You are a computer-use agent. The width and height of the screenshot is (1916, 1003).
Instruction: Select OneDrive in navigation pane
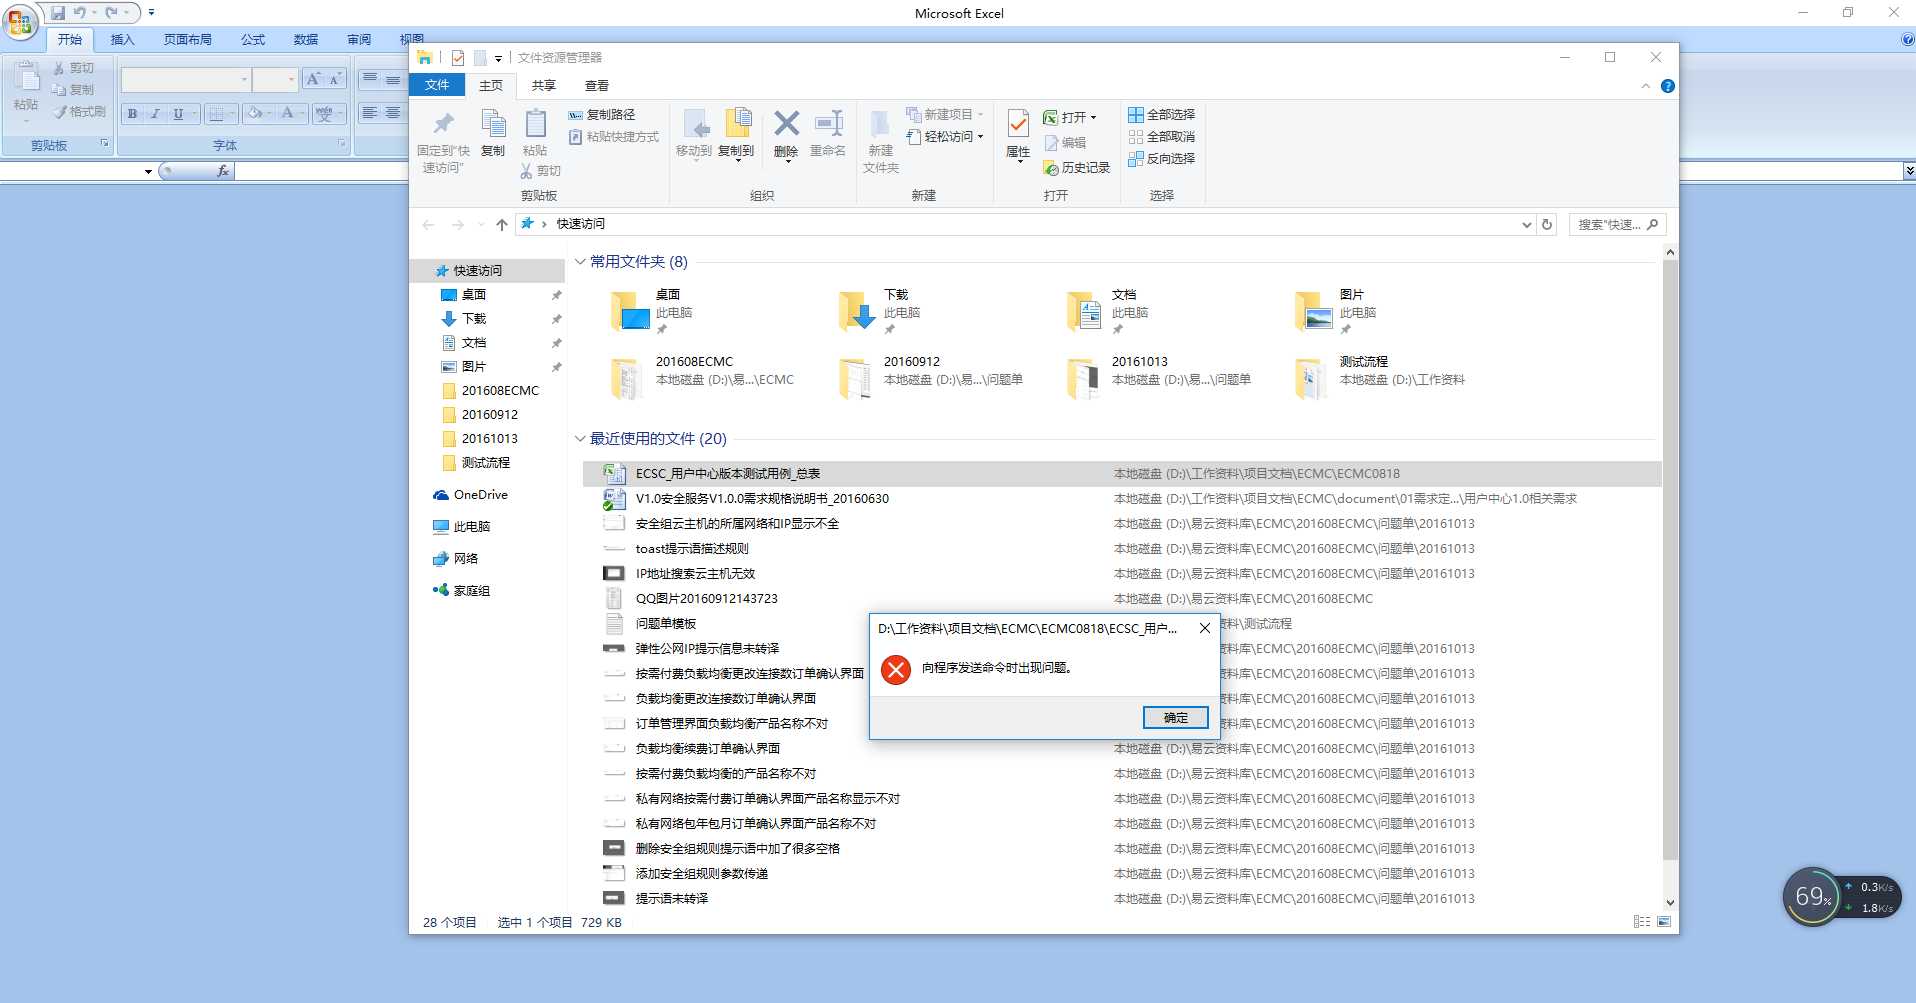[x=480, y=495]
